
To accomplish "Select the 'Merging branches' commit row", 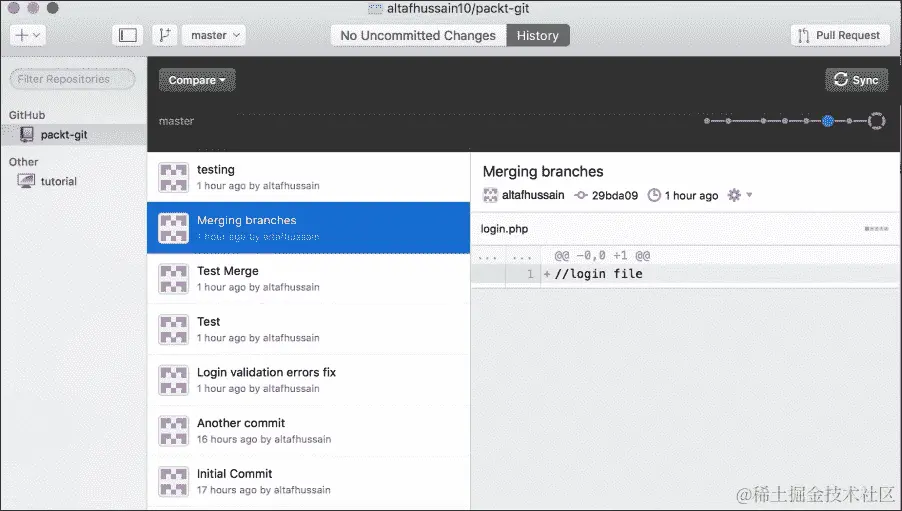I will coord(308,228).
